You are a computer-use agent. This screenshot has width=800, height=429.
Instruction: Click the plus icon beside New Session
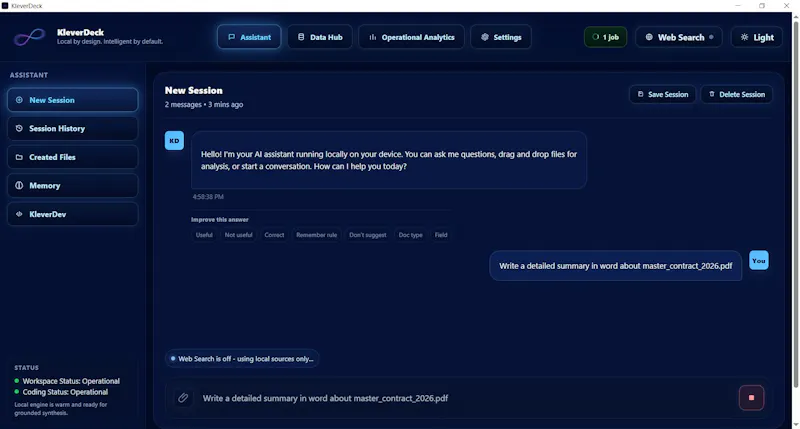[19, 100]
